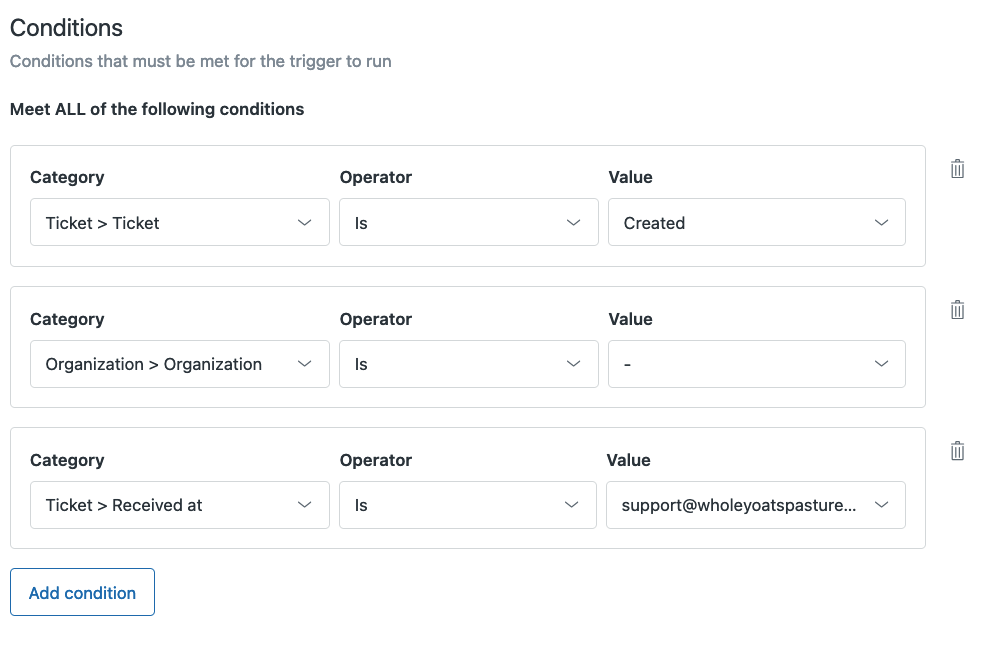The image size is (984, 668).
Task: Open the Organization > Organization category dropdown
Action: 180,364
